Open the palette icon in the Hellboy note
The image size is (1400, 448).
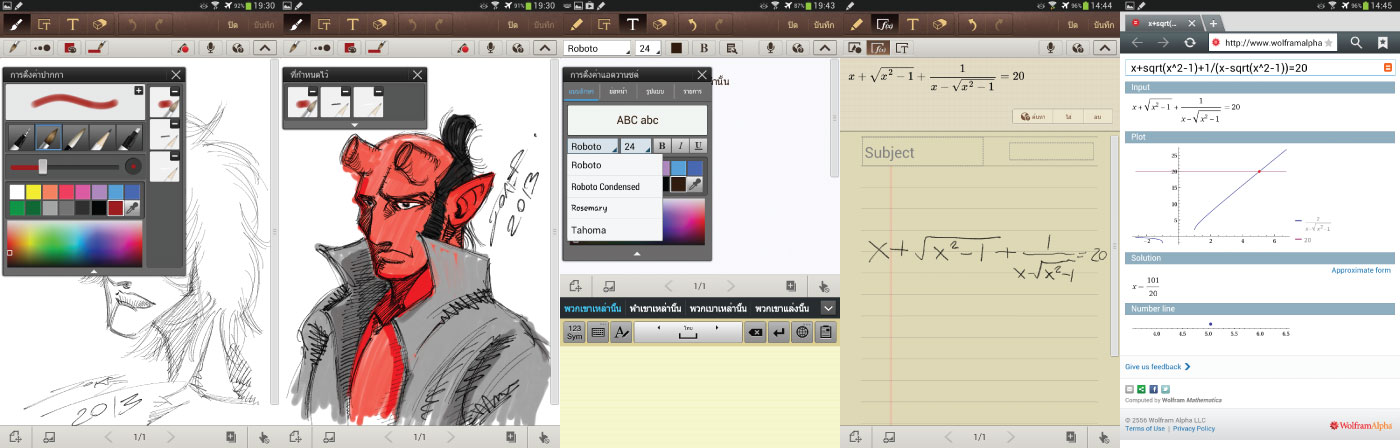click(516, 46)
